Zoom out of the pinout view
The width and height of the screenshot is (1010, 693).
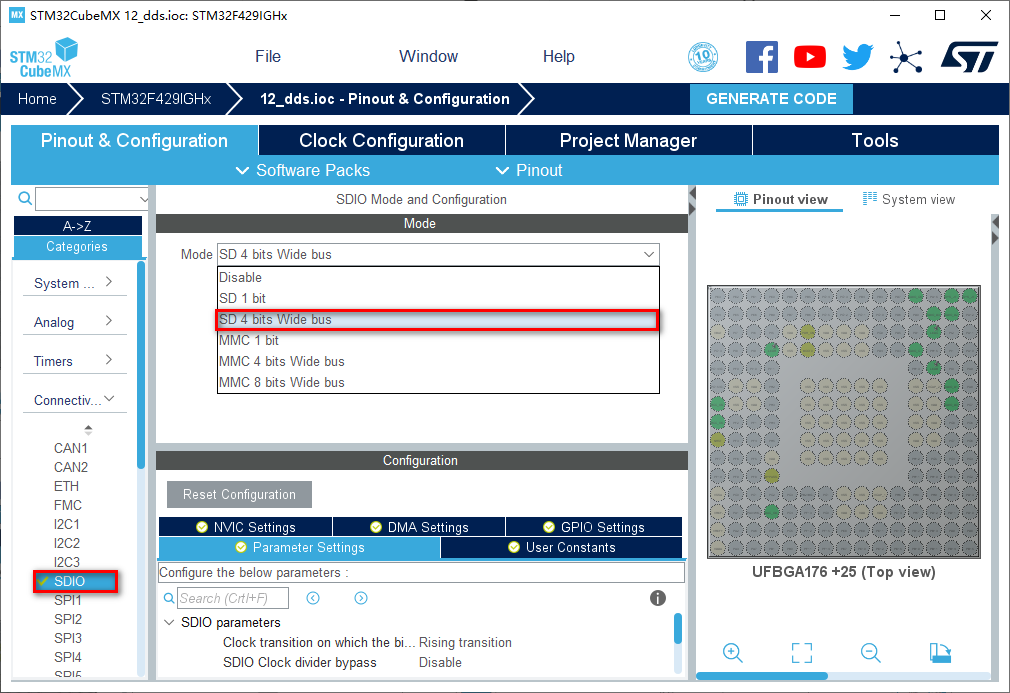pos(870,653)
